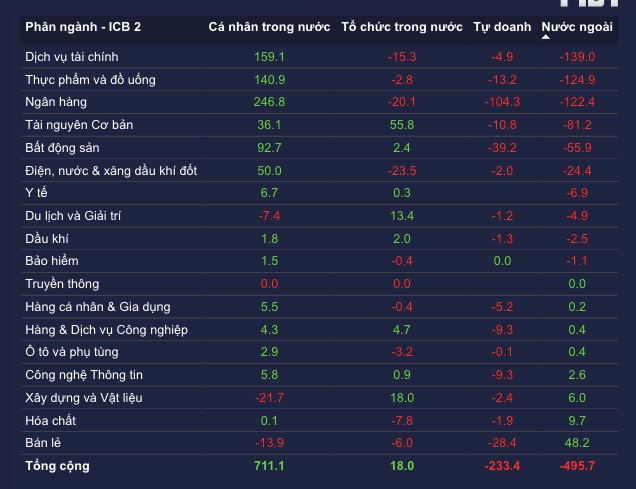Sort by Nước ngoài column header
The height and width of the screenshot is (489, 636).
coord(577,25)
